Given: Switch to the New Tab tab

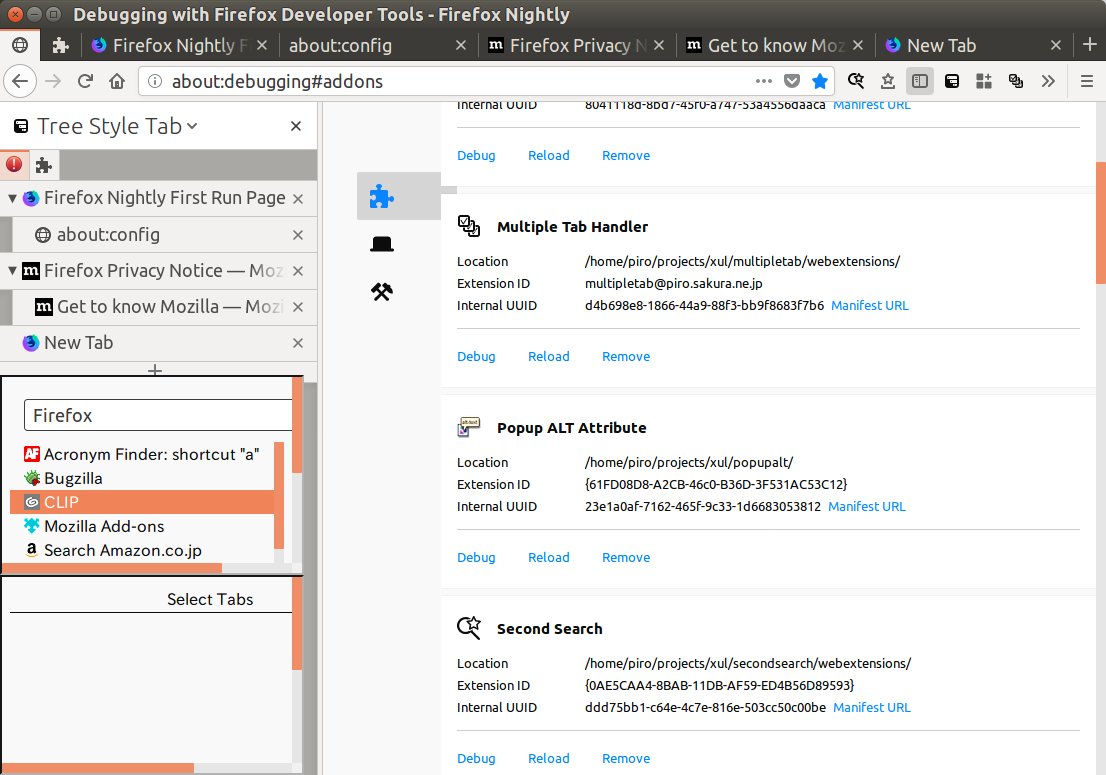Looking at the screenshot, I should coord(973,45).
